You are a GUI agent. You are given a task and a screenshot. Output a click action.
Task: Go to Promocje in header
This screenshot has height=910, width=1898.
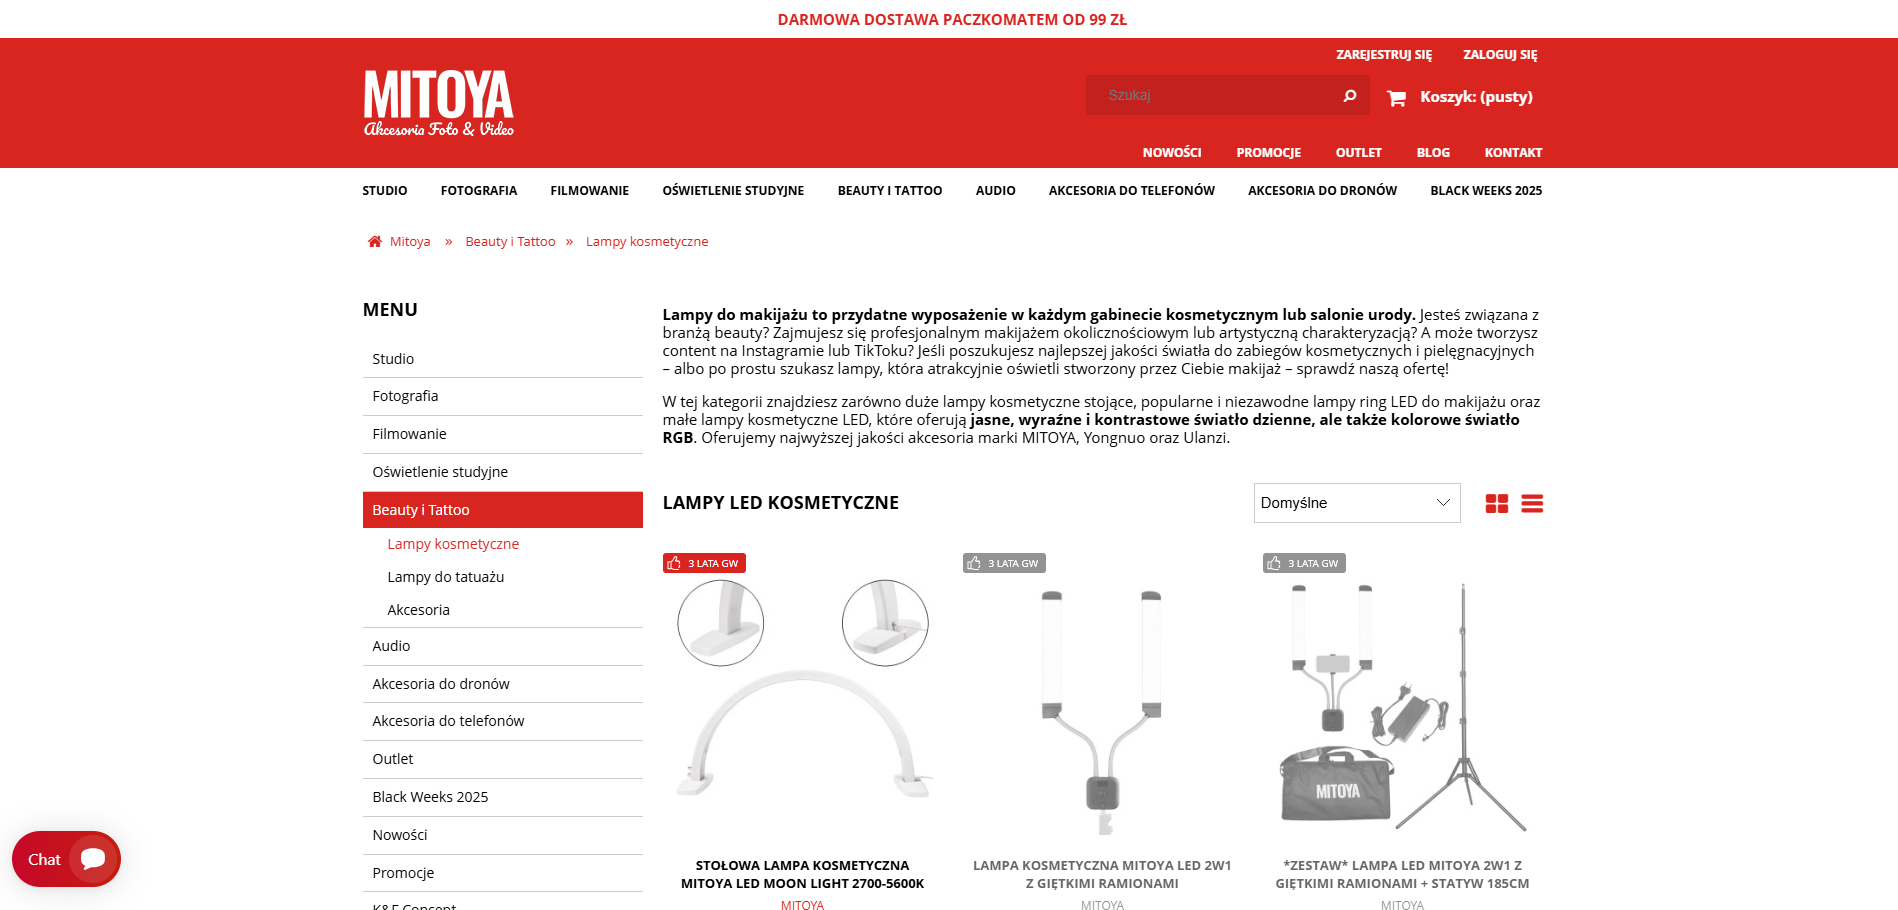[1269, 153]
